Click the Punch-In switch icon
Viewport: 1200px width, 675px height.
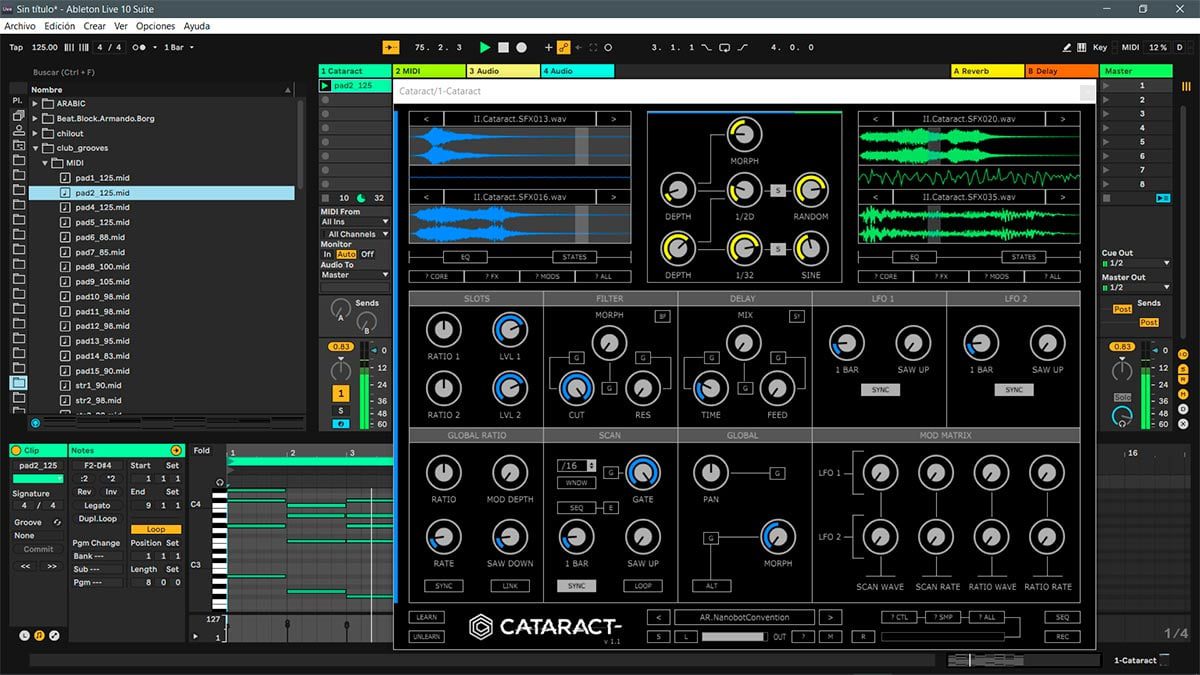click(x=707, y=47)
